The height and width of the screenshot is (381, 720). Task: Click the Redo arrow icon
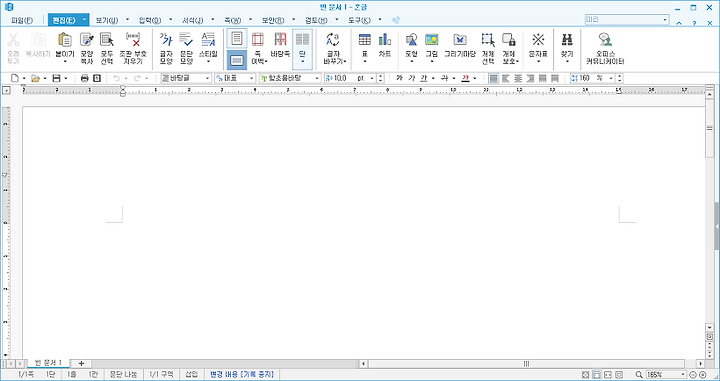point(137,78)
